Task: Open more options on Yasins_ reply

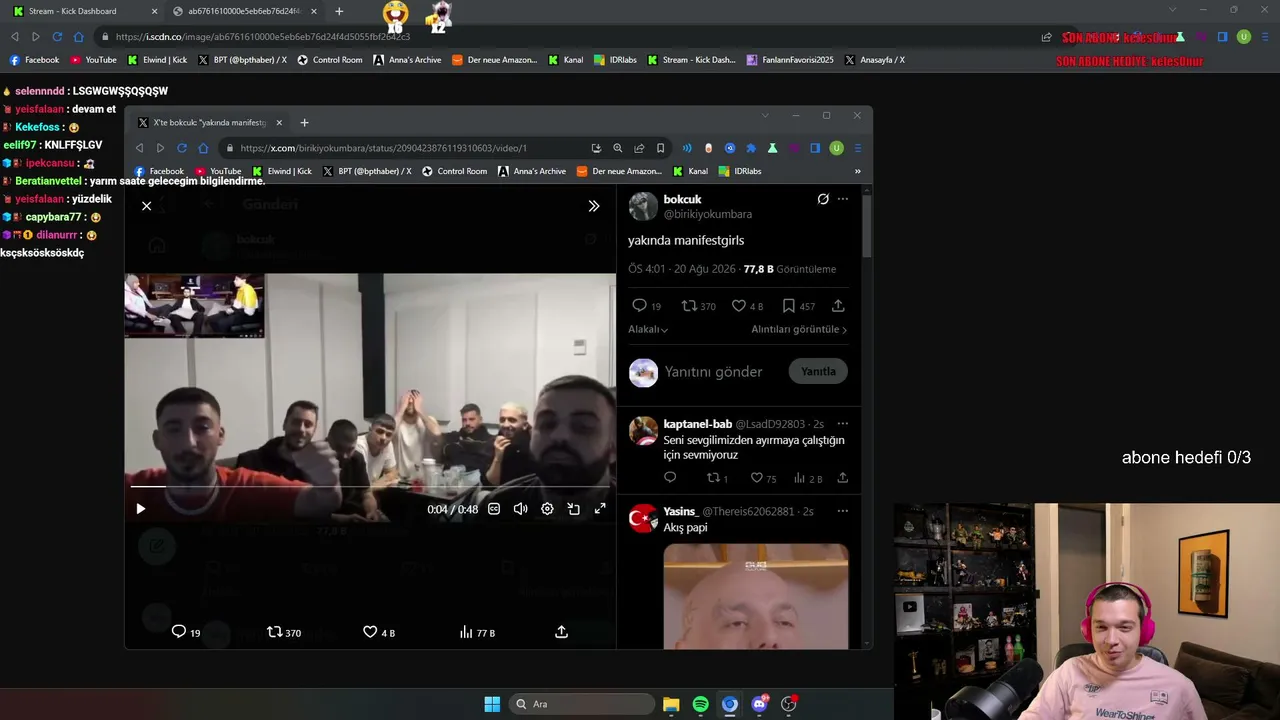Action: point(843,511)
